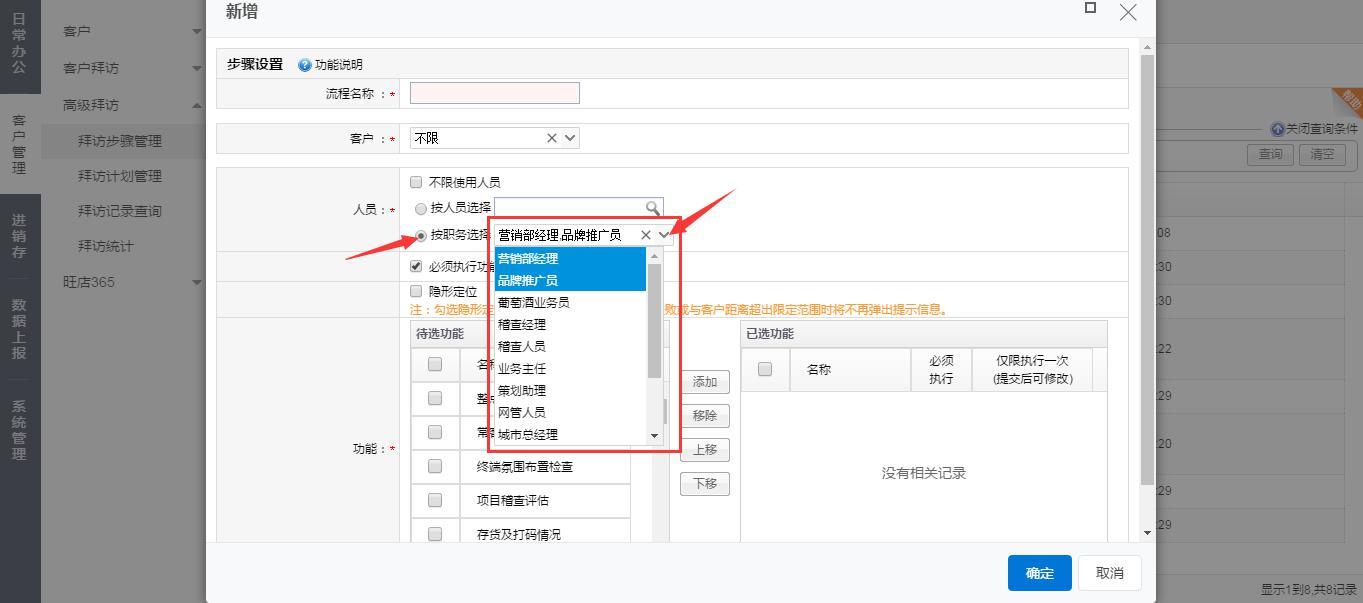
Task: Clear the selected 职务 with X icon
Action: 646,235
